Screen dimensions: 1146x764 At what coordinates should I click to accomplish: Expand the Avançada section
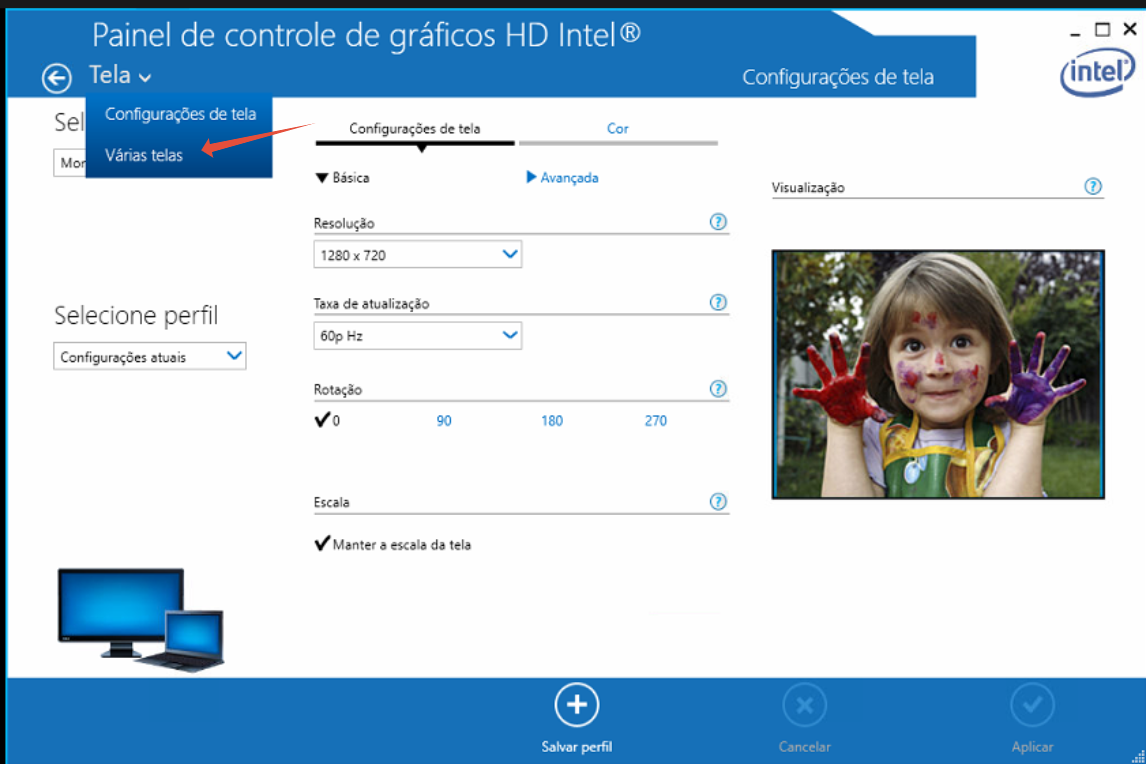[562, 178]
